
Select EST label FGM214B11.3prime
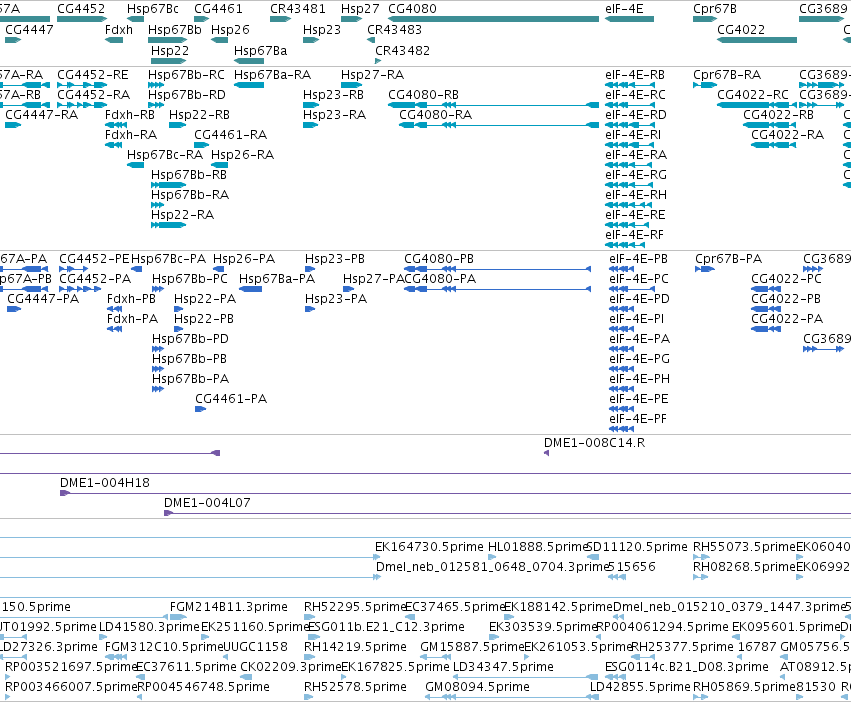tap(229, 606)
